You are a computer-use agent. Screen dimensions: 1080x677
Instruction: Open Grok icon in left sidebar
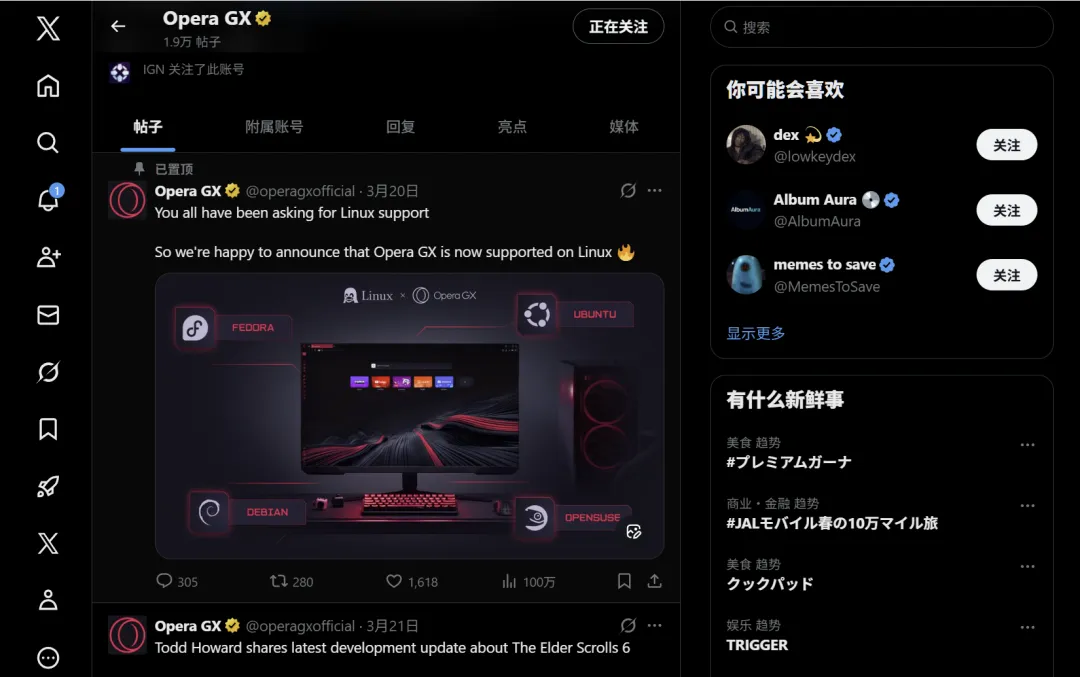(x=48, y=372)
